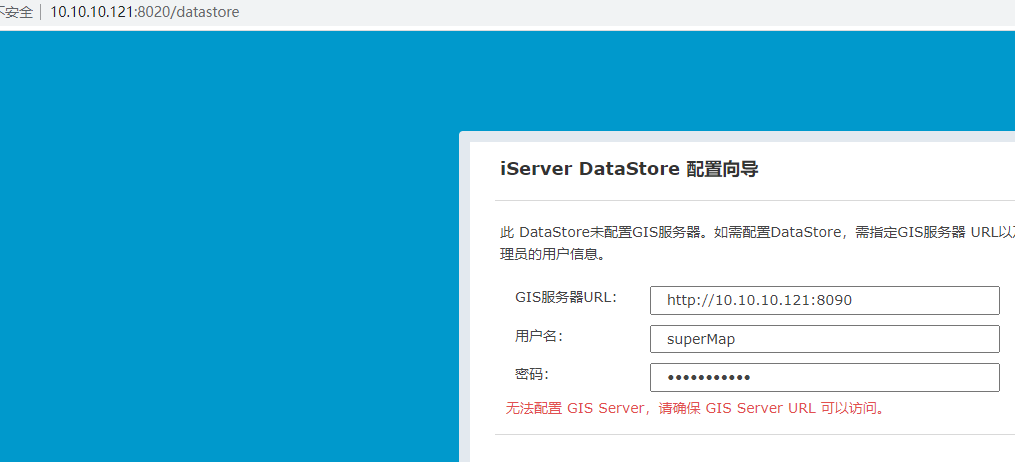Click the red error message about GIS Server URL
This screenshot has width=1015, height=462.
pos(695,408)
